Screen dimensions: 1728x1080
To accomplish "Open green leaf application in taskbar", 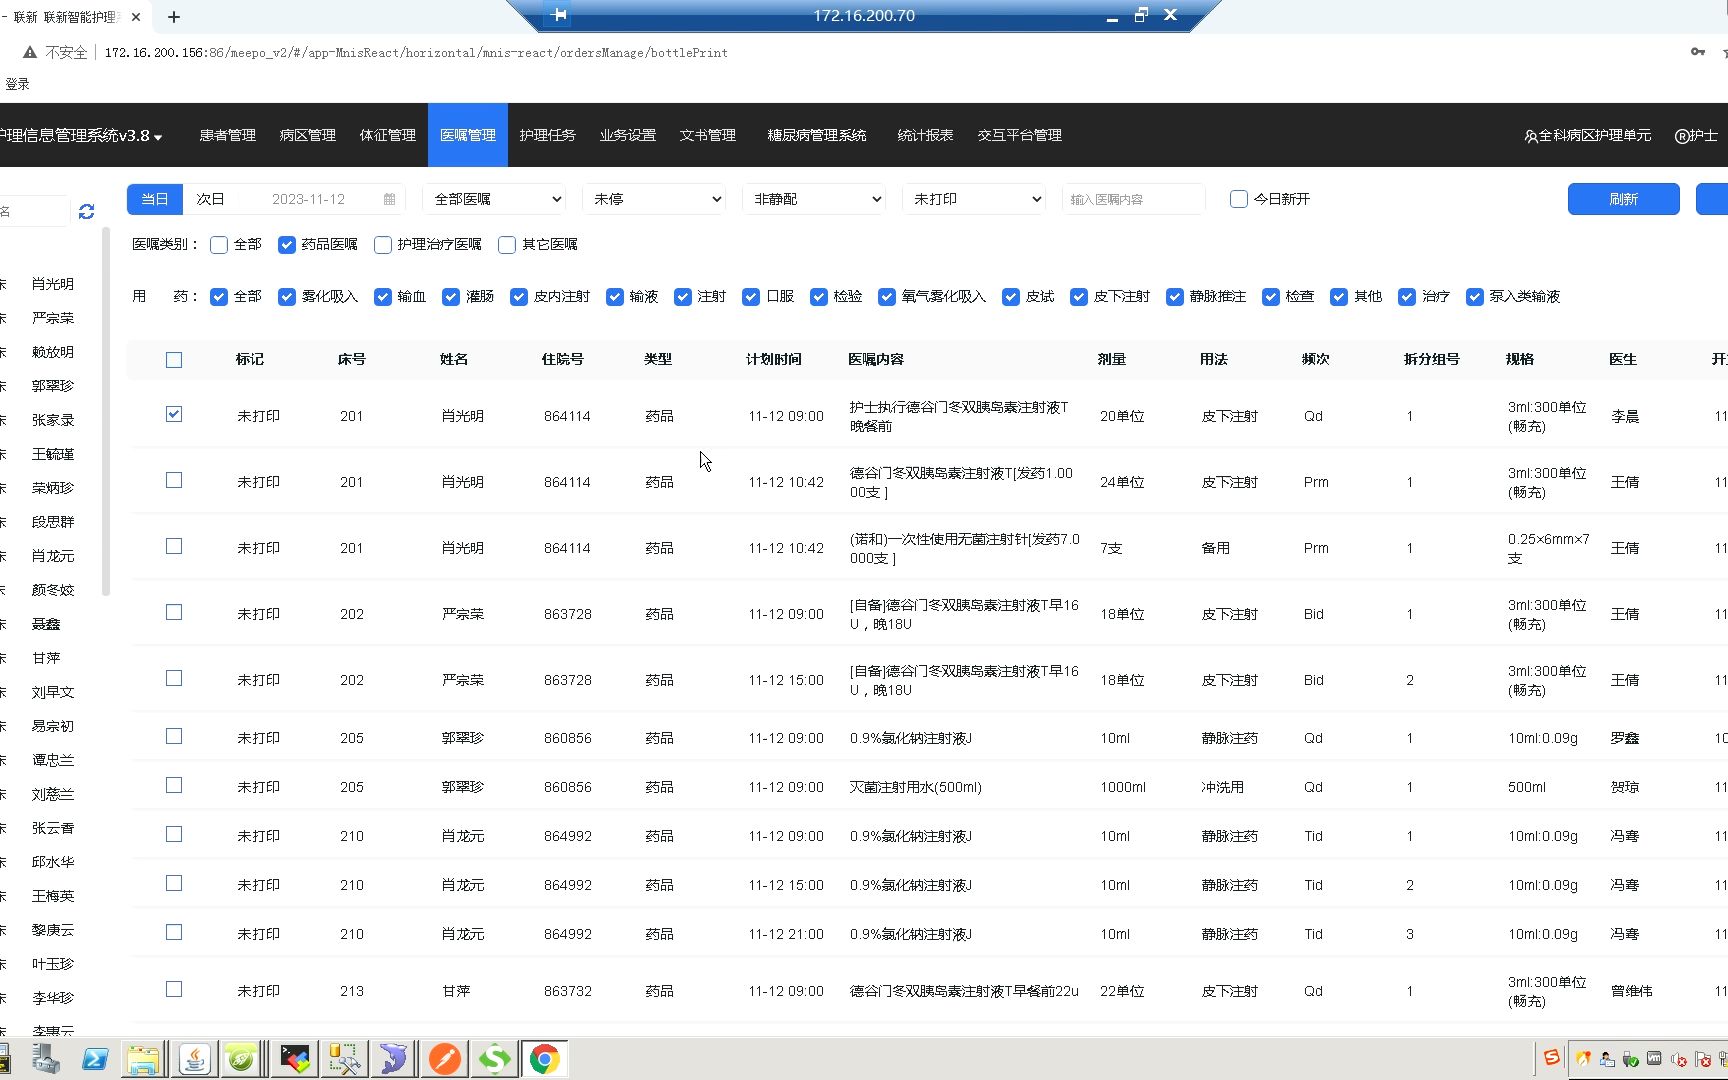I will [x=241, y=1059].
